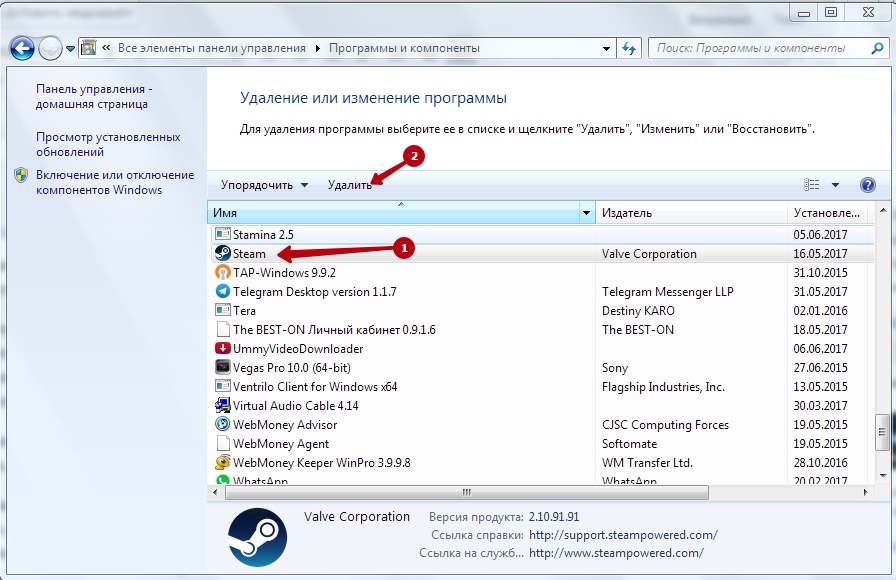Click vertical scrollbar down arrow

[883, 475]
